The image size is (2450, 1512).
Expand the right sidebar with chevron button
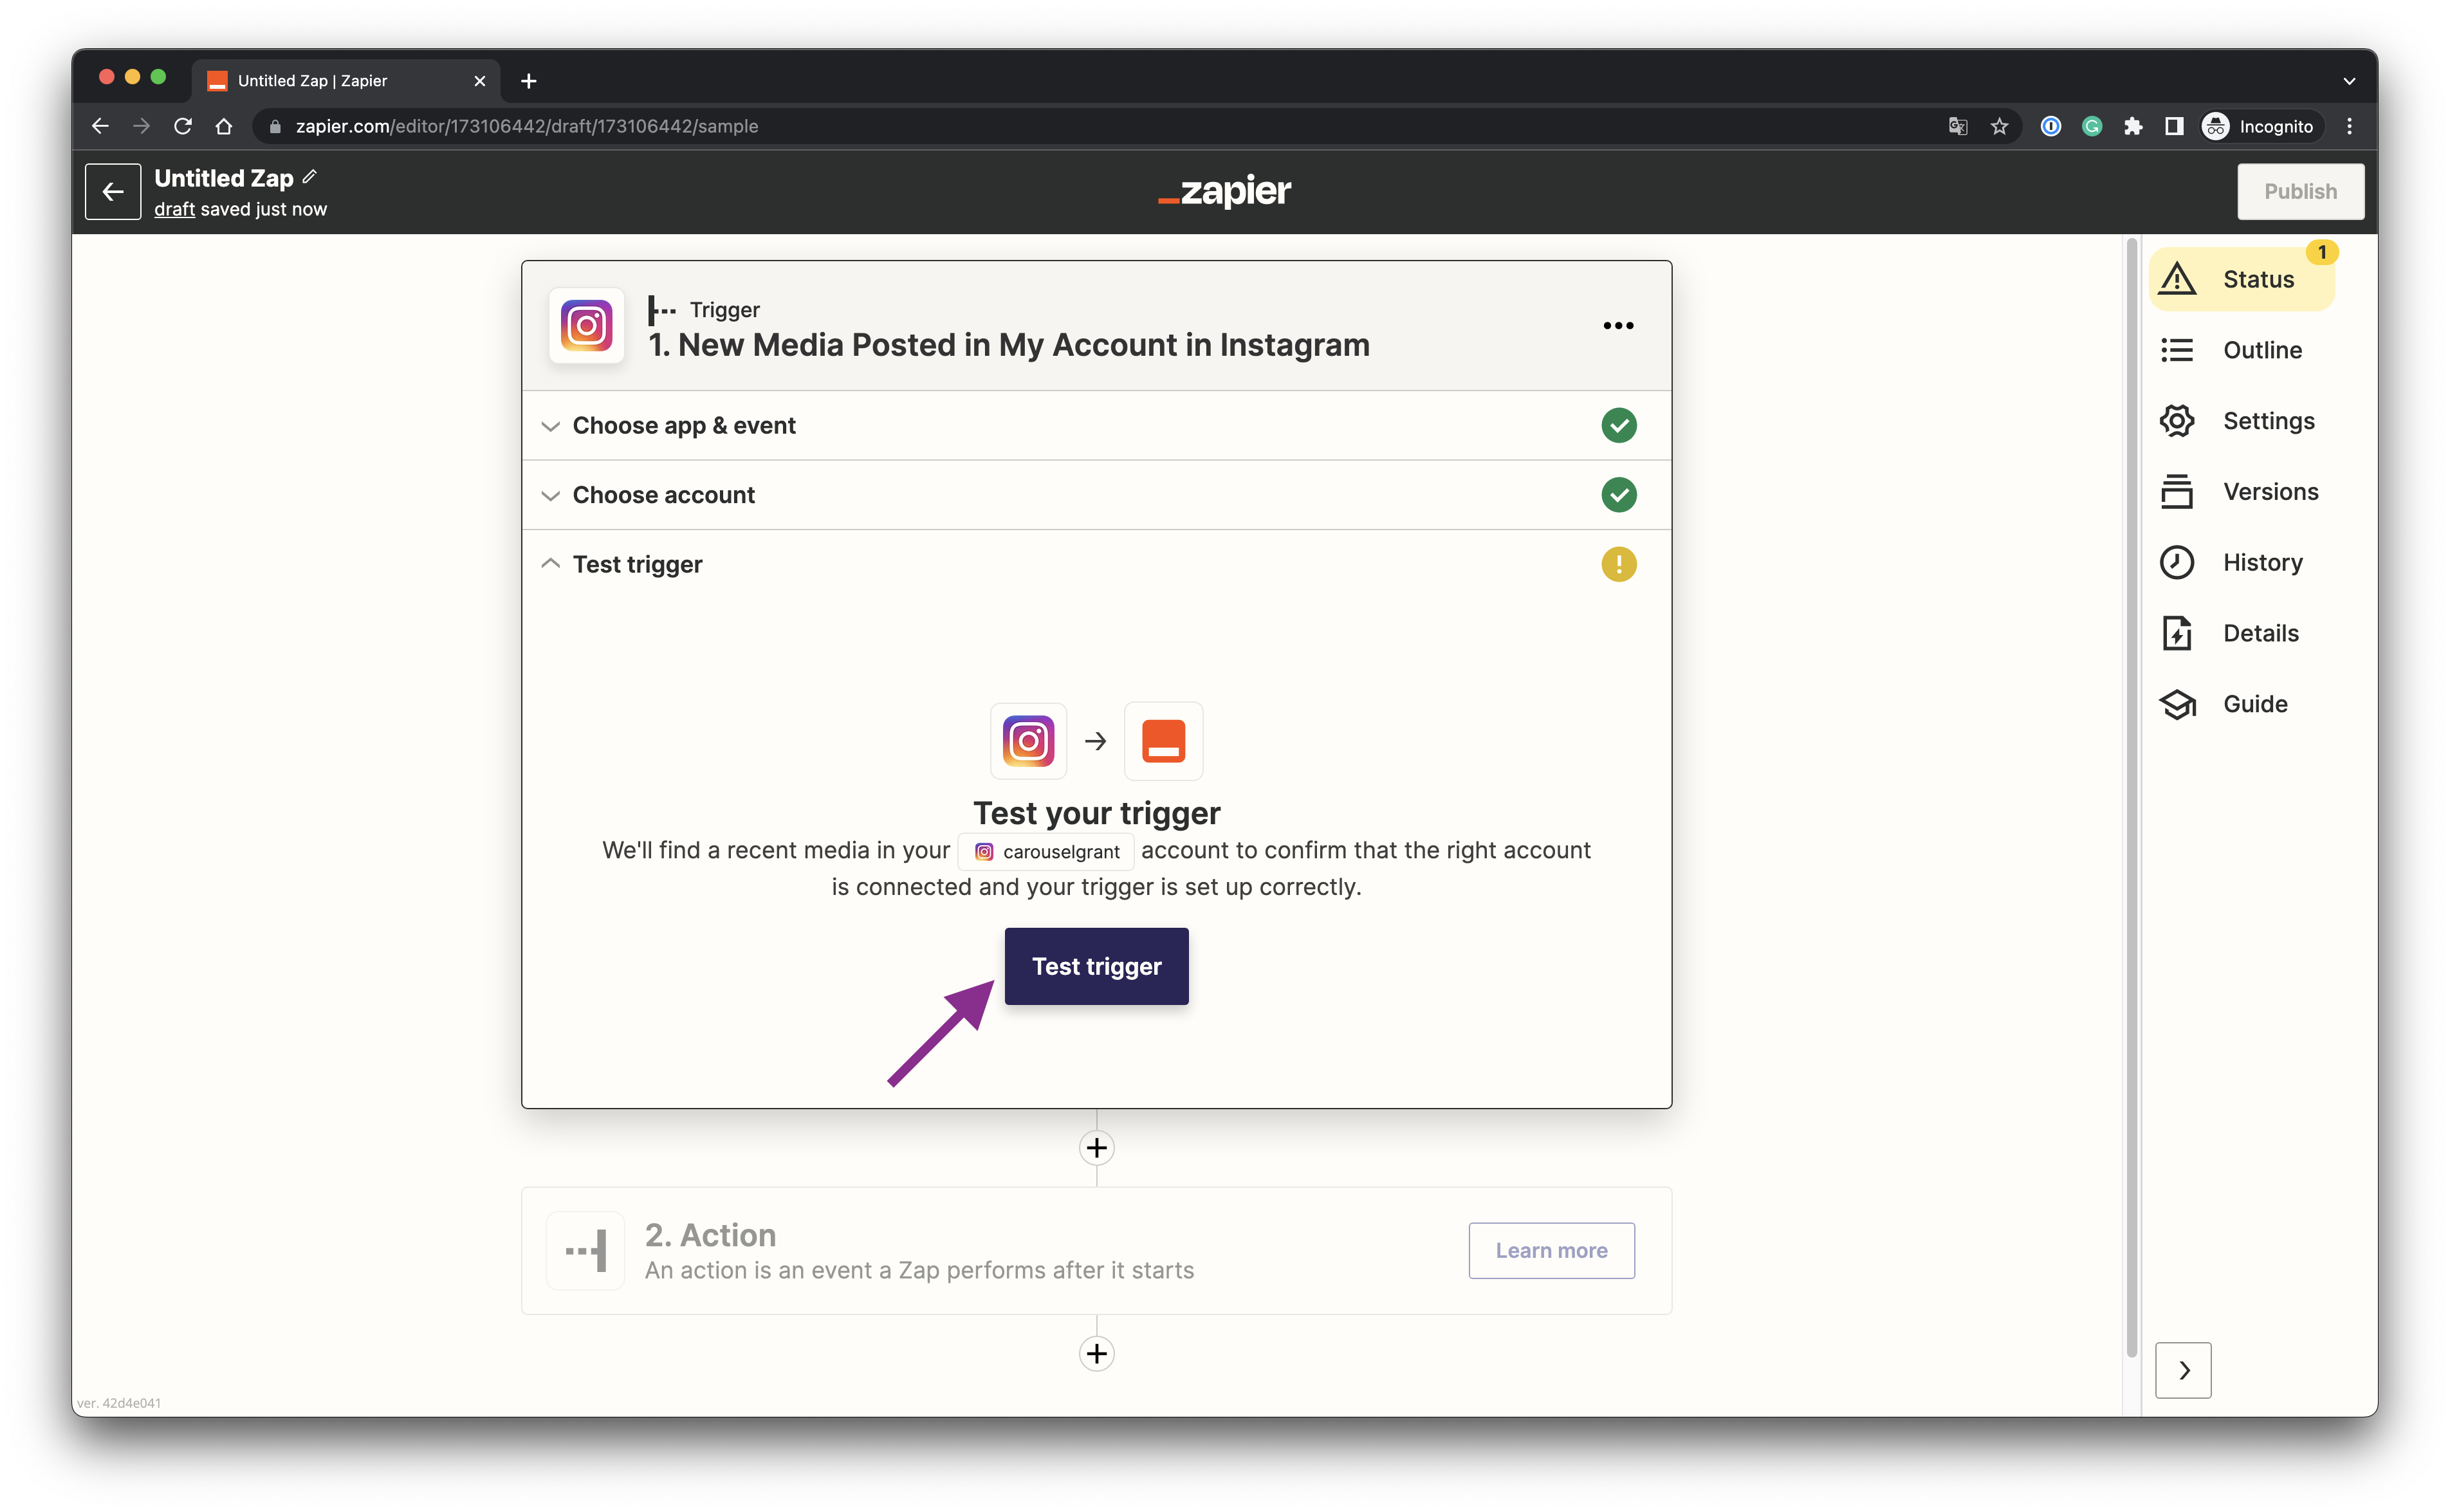(2183, 1370)
